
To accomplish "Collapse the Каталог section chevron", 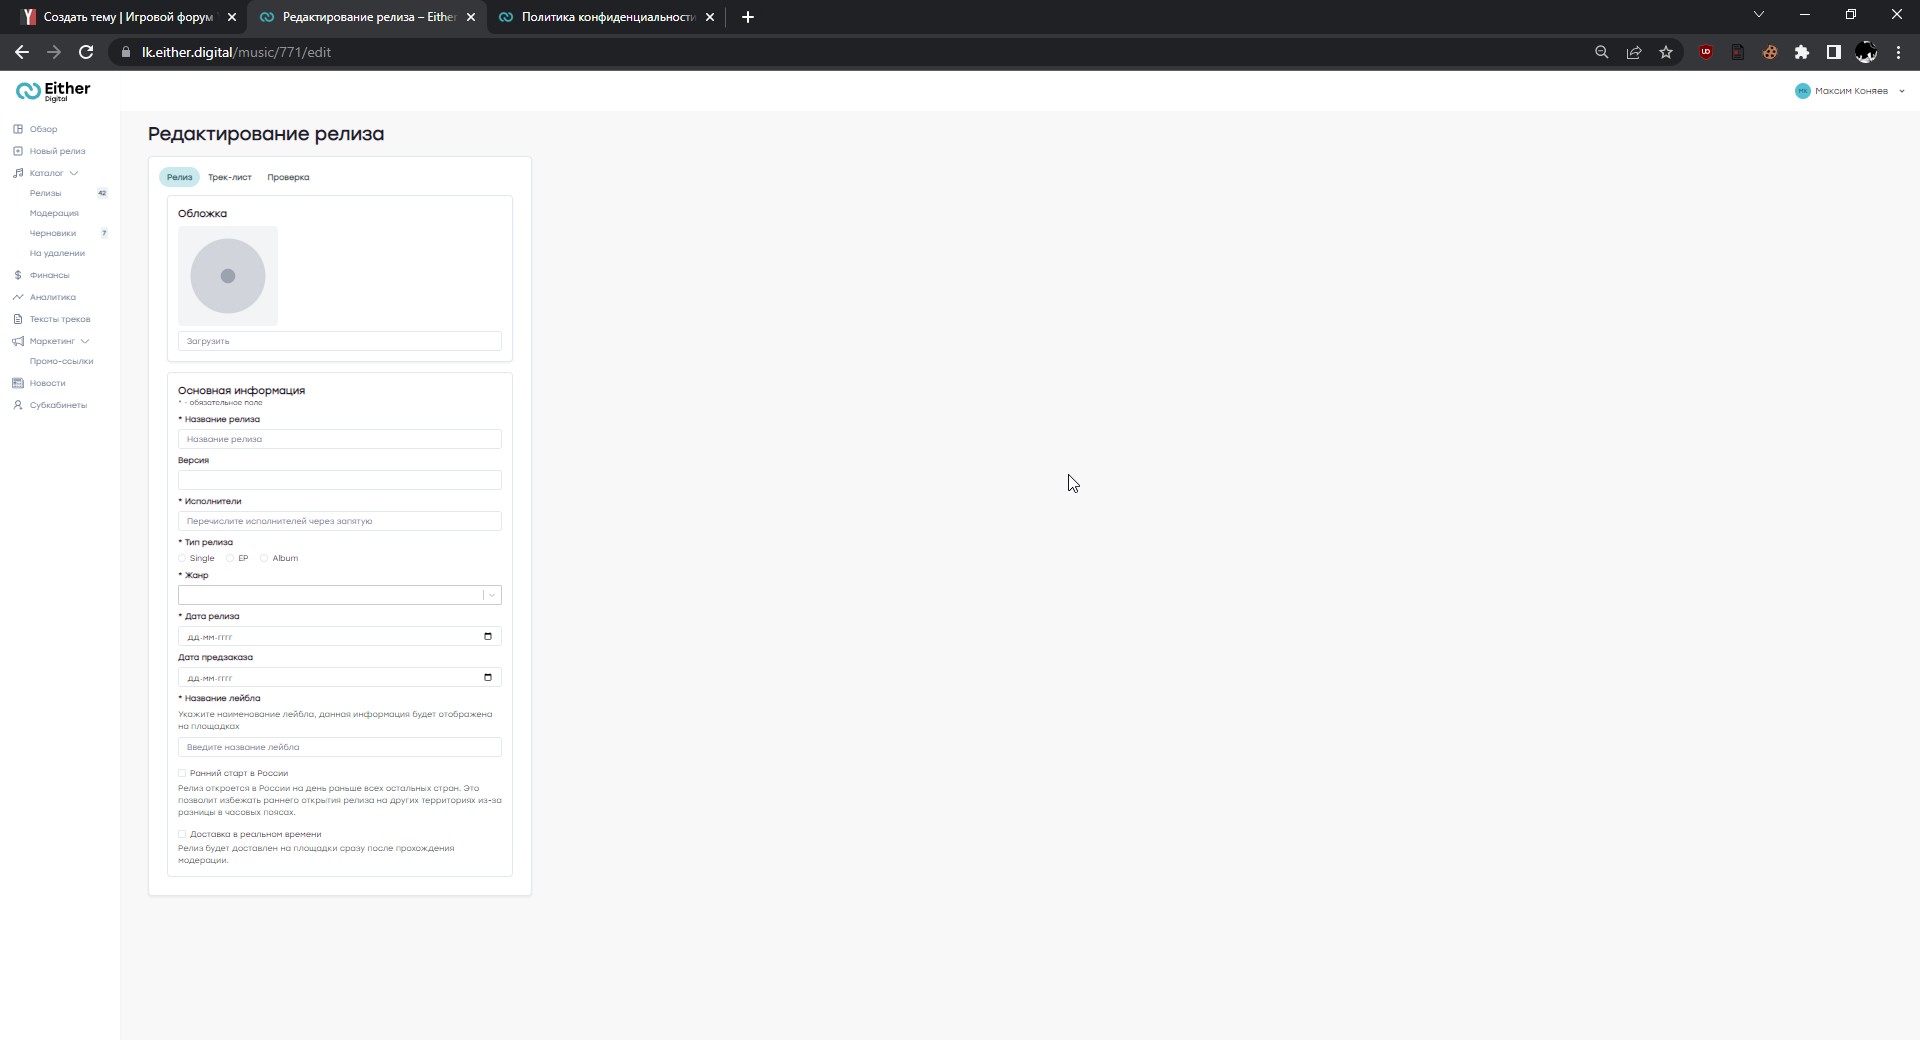I will tap(74, 173).
